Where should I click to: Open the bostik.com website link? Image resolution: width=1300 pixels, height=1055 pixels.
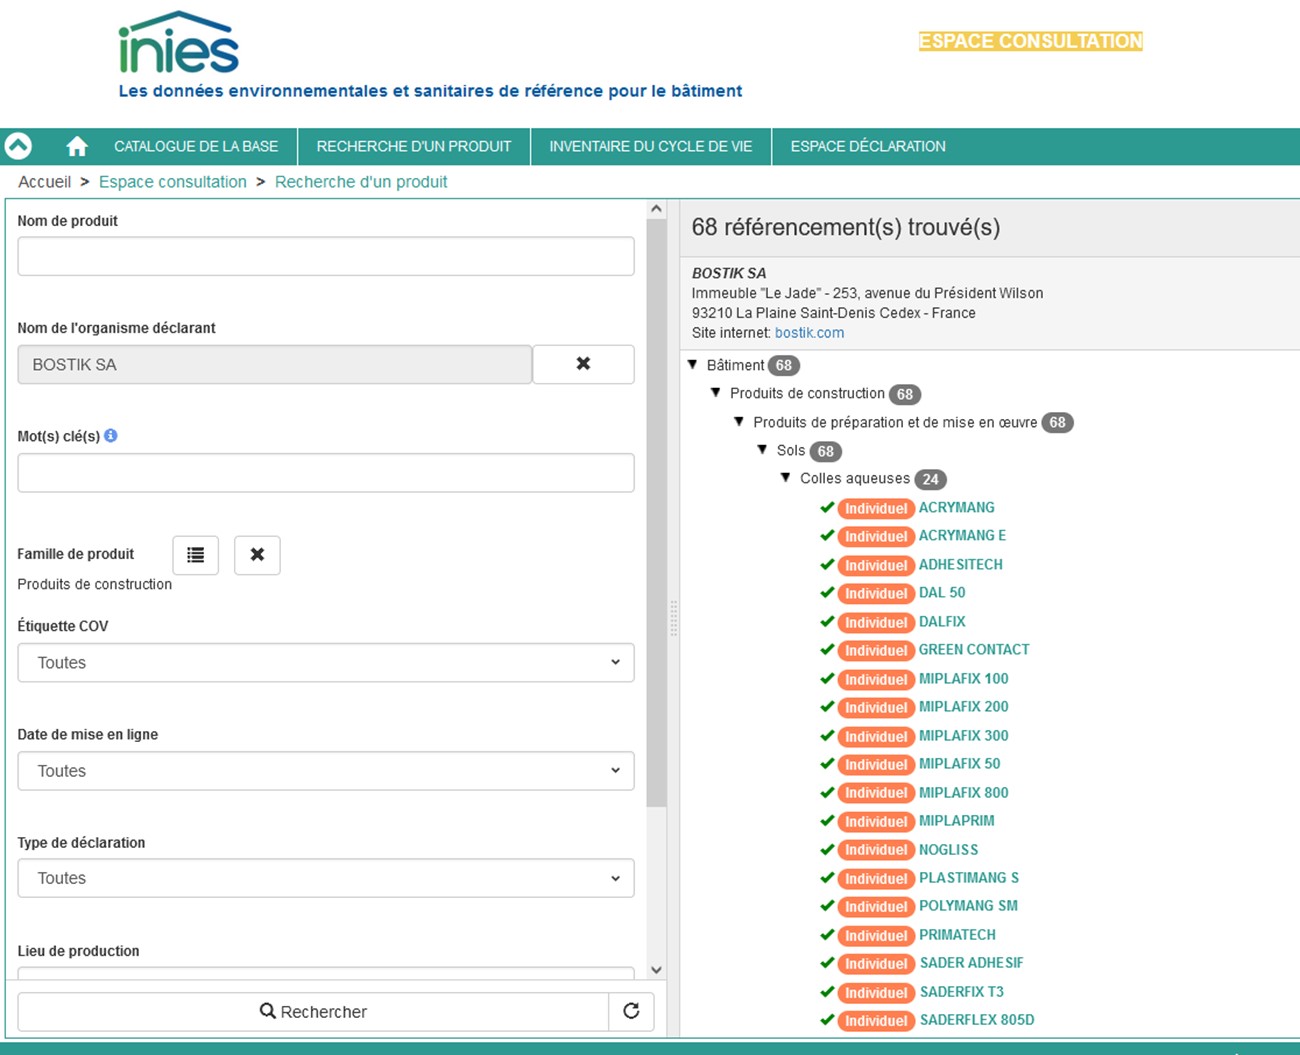[x=809, y=333]
